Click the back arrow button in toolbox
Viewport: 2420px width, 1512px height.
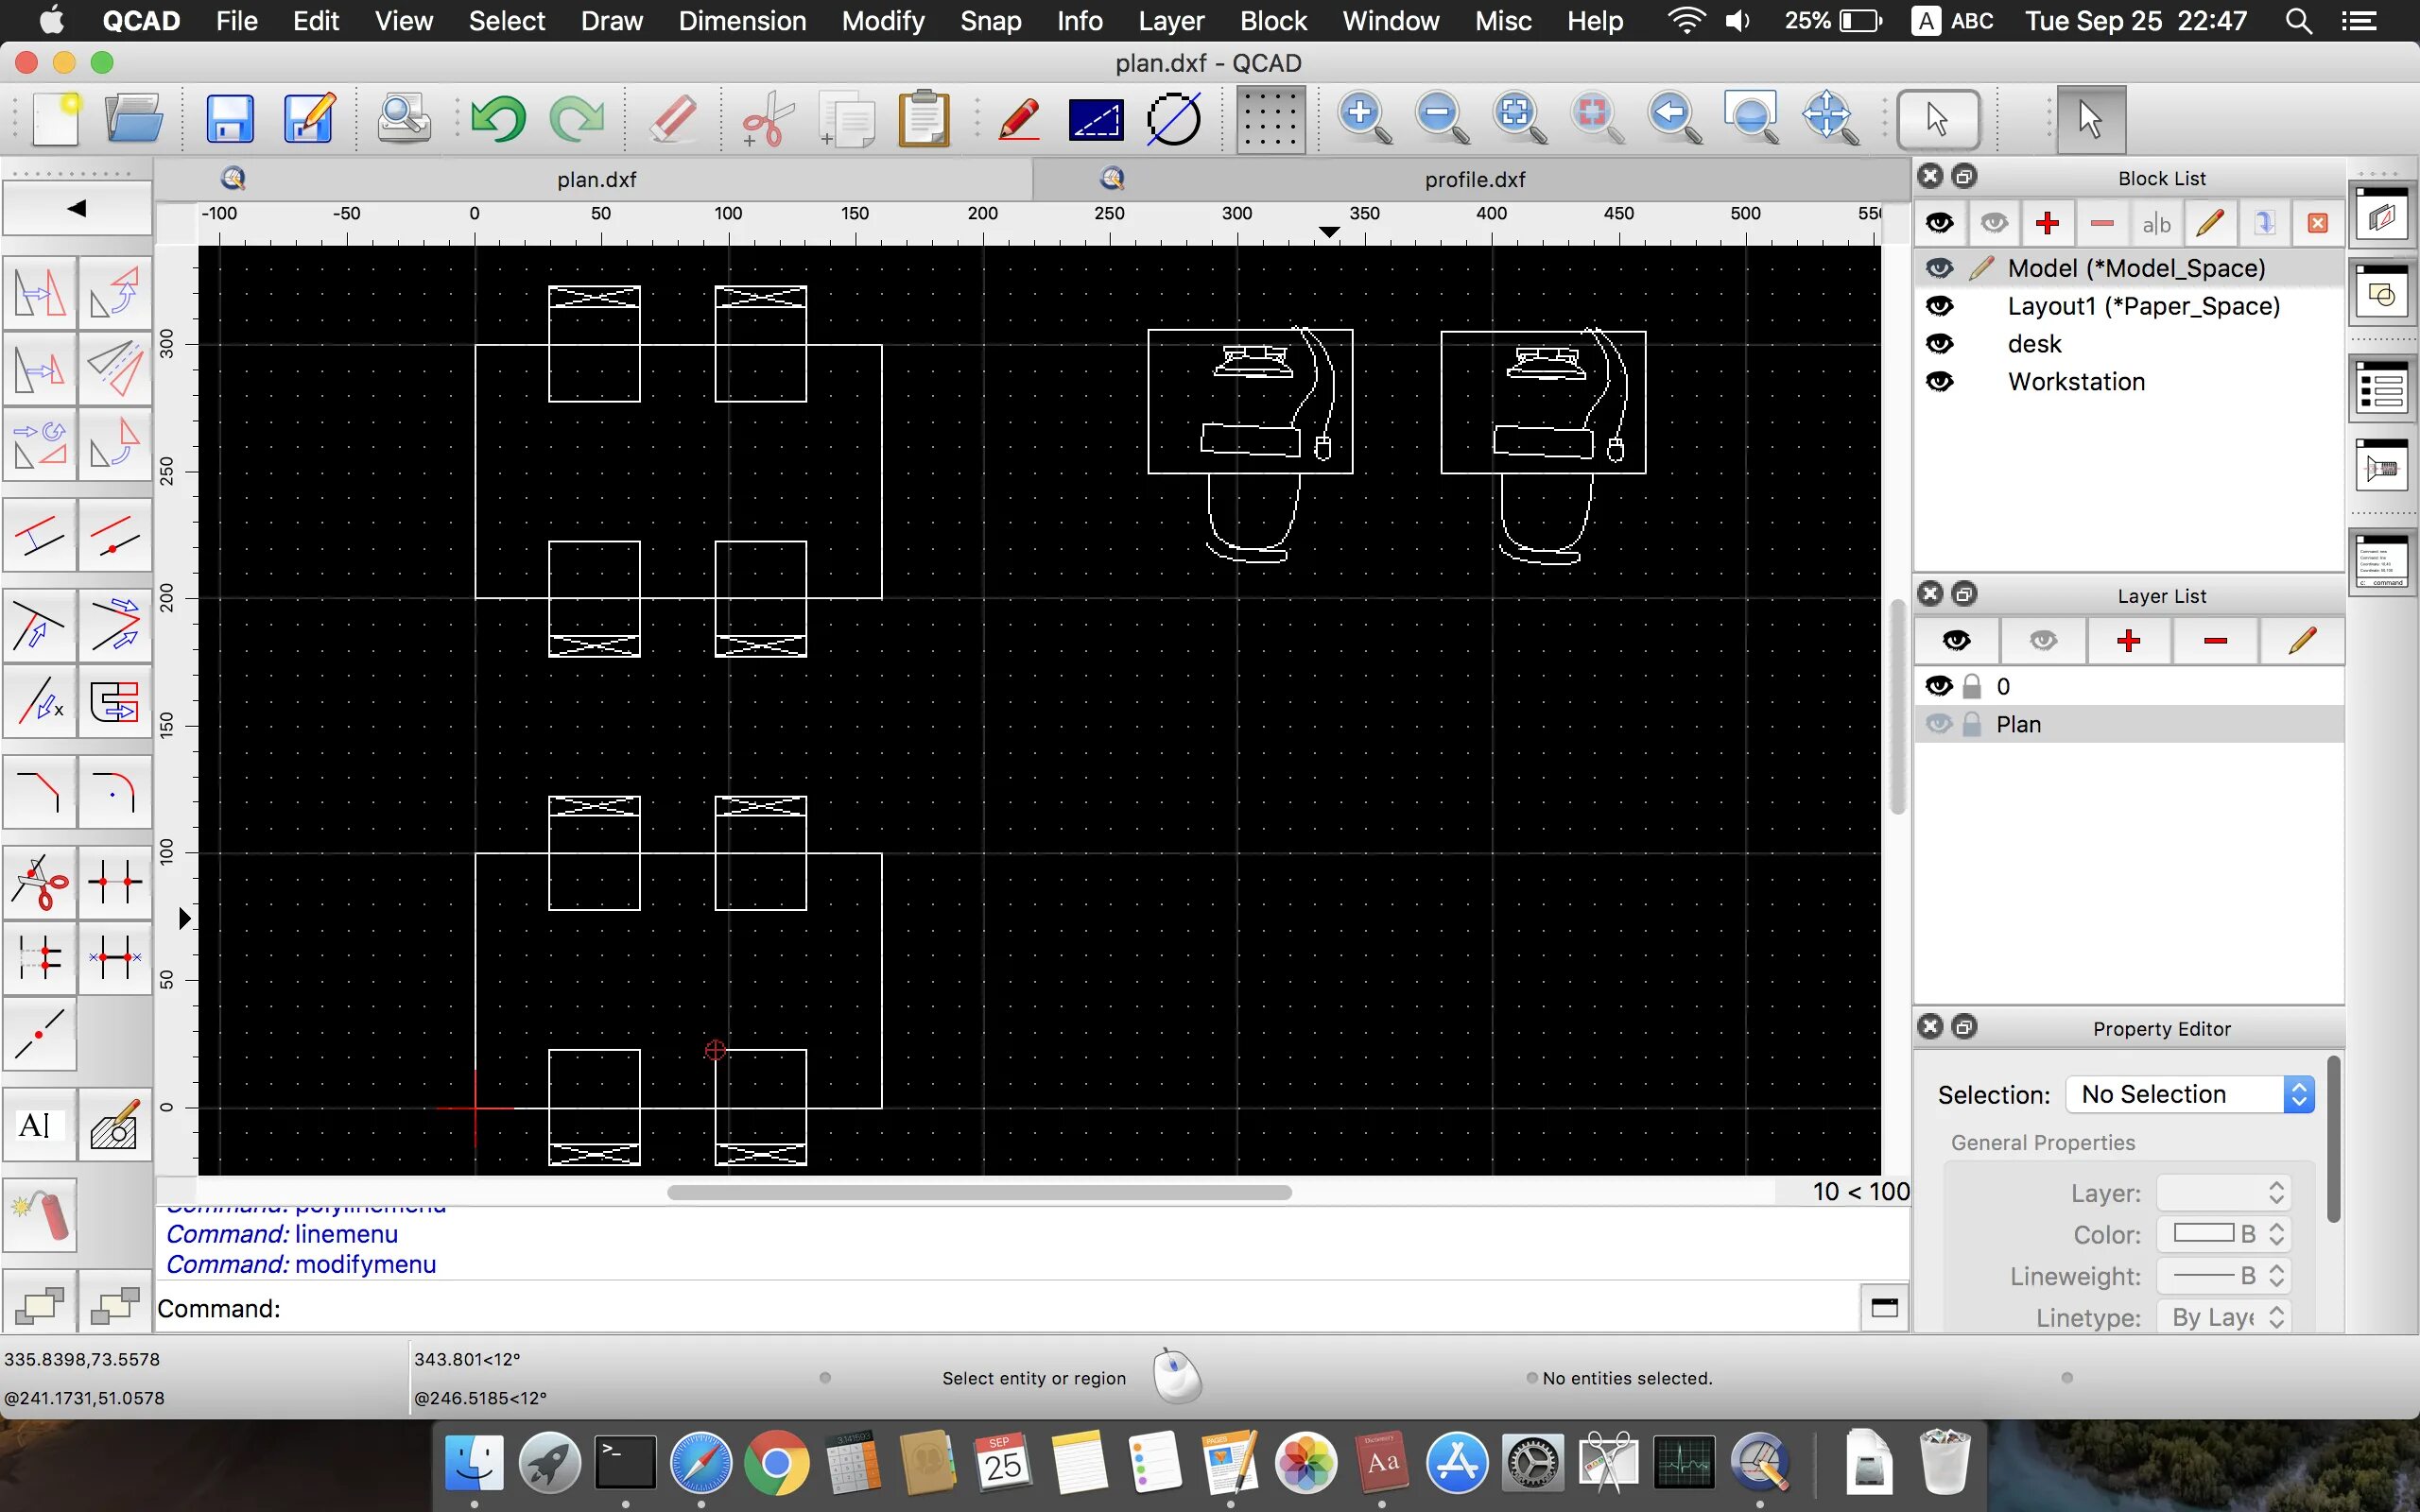coord(77,209)
